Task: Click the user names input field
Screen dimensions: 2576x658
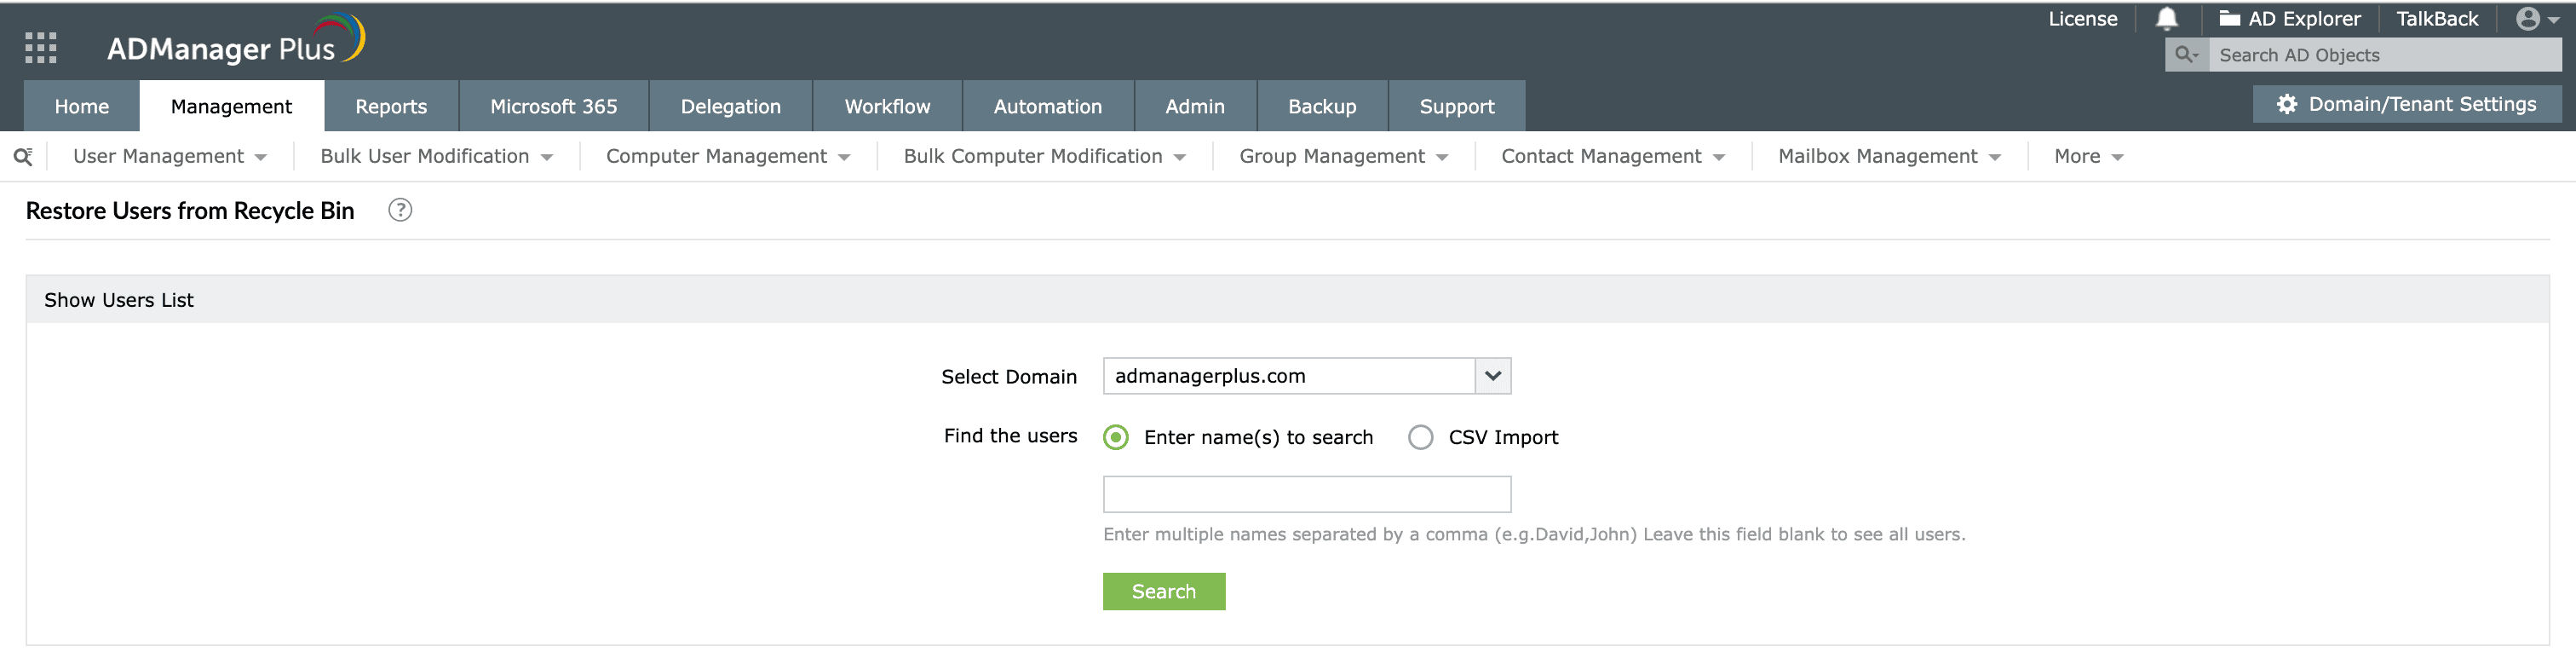Action: pos(1306,494)
